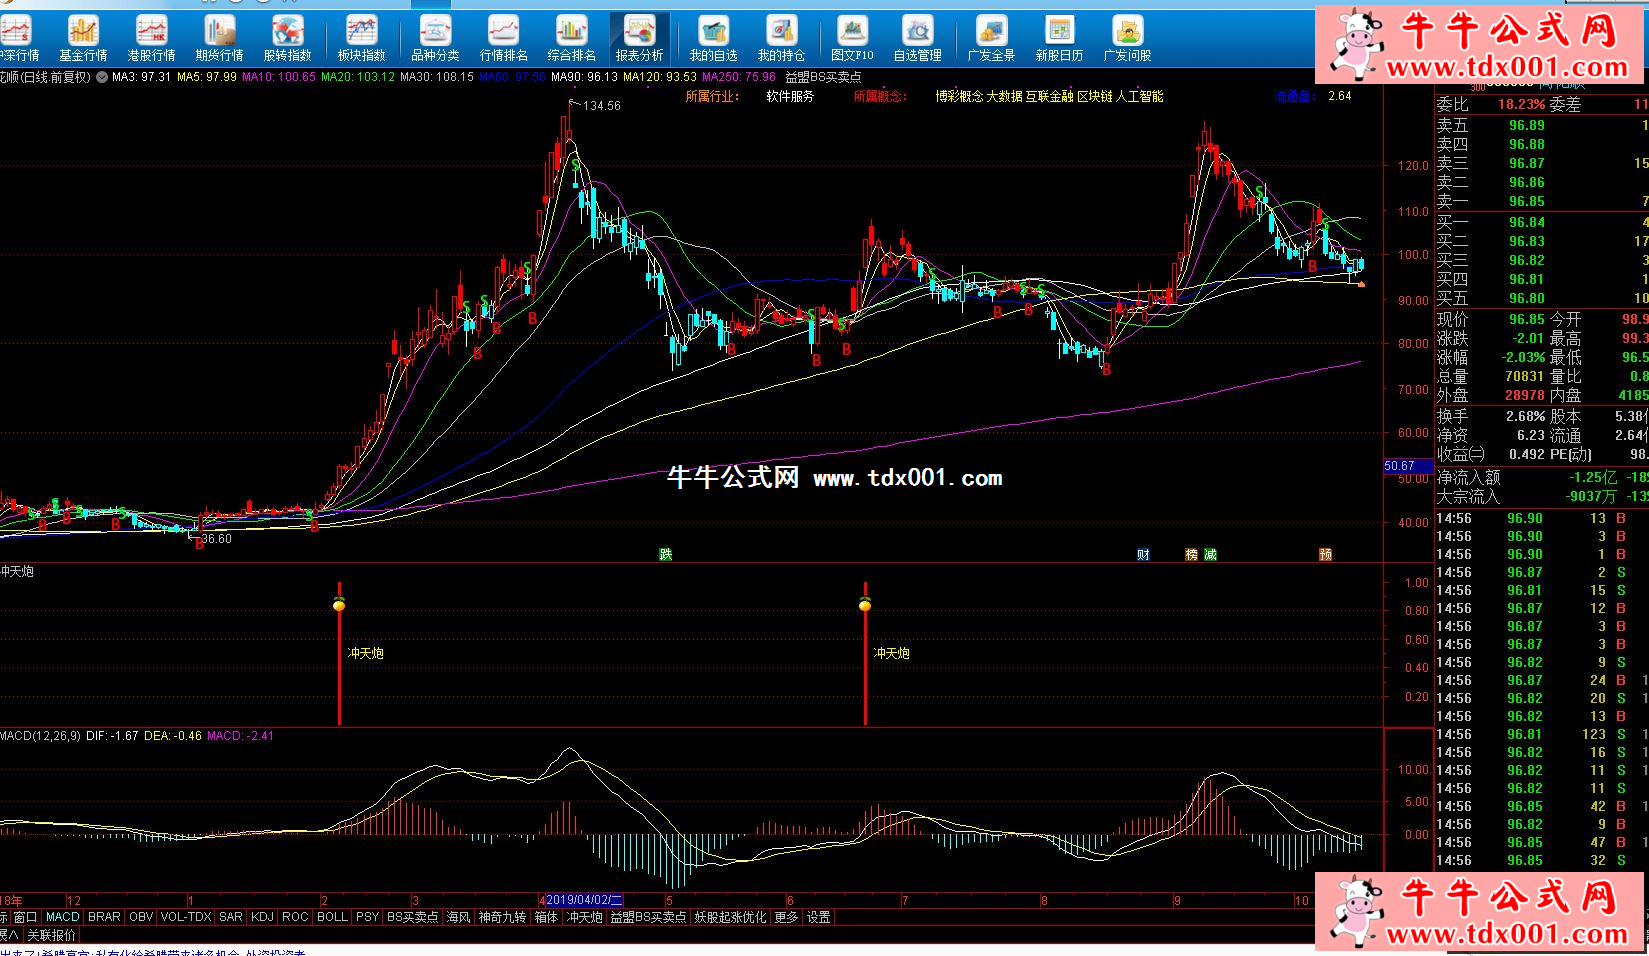Image resolution: width=1649 pixels, height=956 pixels.
Task: Click the 预 event marker below the chart
Action: (x=1325, y=554)
